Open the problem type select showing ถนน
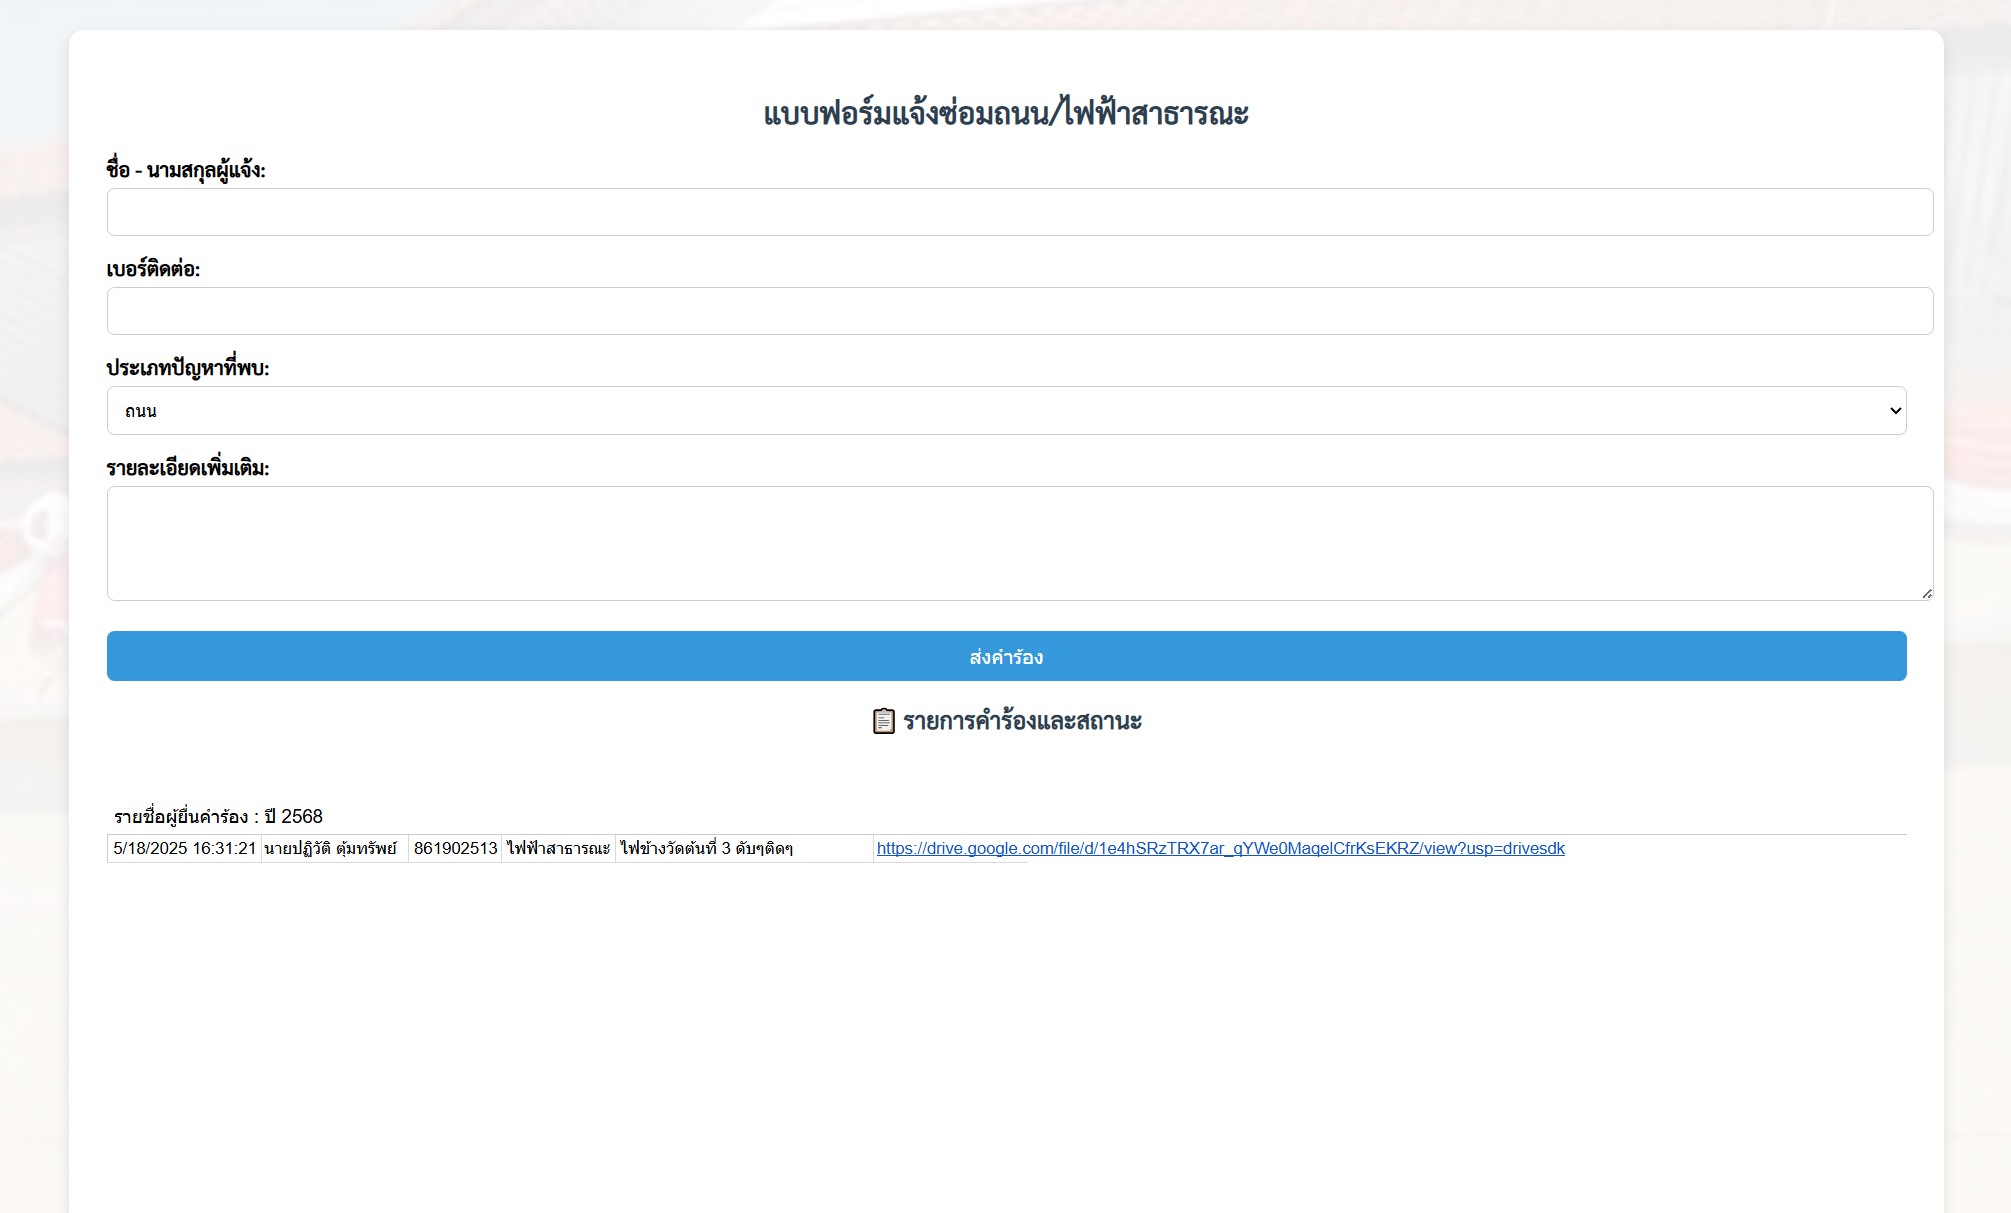The width and height of the screenshot is (2011, 1213). point(1000,411)
